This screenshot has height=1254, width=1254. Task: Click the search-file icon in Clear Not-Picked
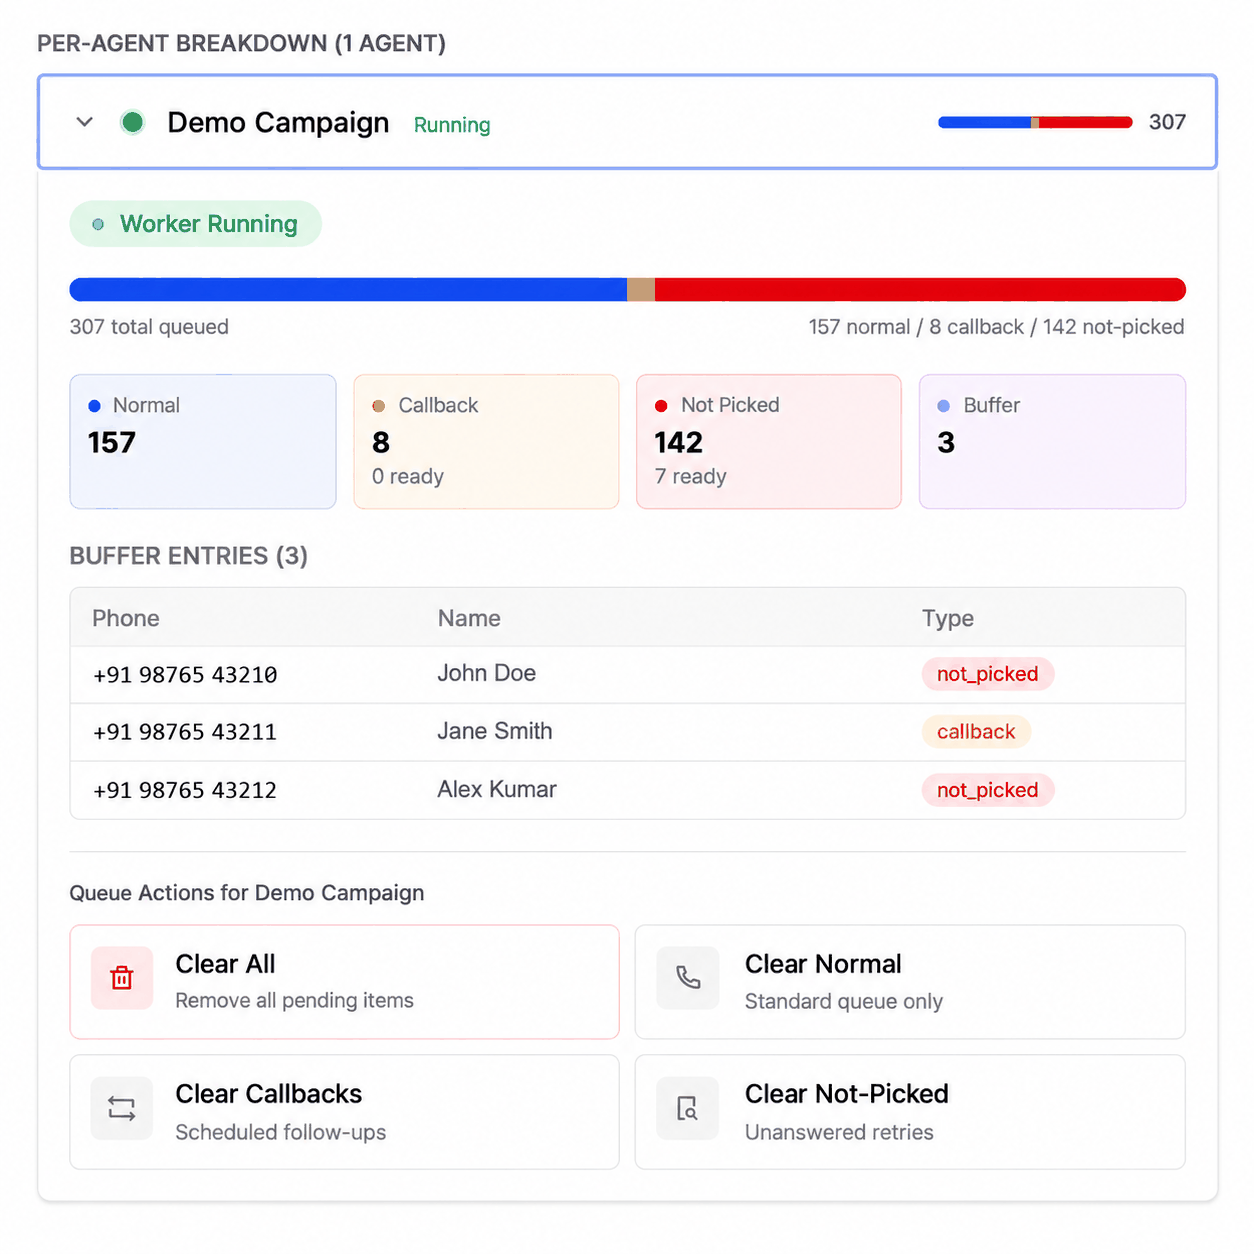point(688,1108)
